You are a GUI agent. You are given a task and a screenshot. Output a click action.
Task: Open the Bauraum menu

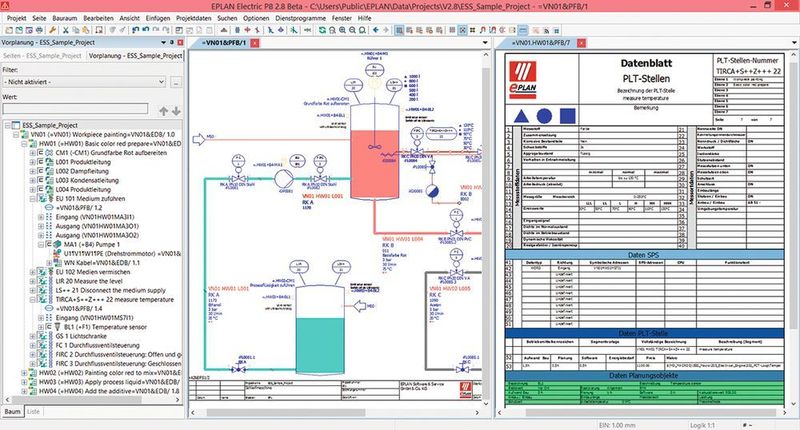(x=64, y=18)
